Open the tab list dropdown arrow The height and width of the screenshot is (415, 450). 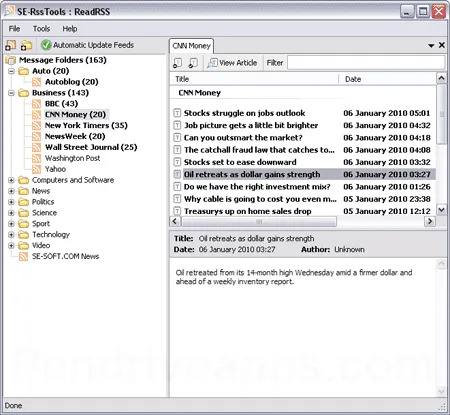tap(431, 45)
